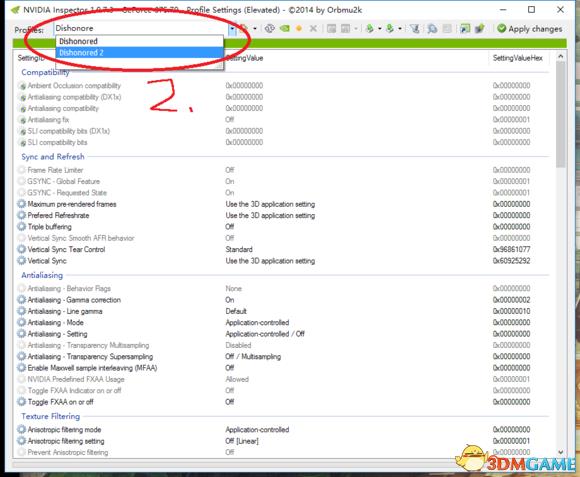Select Dishonored 2 in the profile list

(x=139, y=53)
